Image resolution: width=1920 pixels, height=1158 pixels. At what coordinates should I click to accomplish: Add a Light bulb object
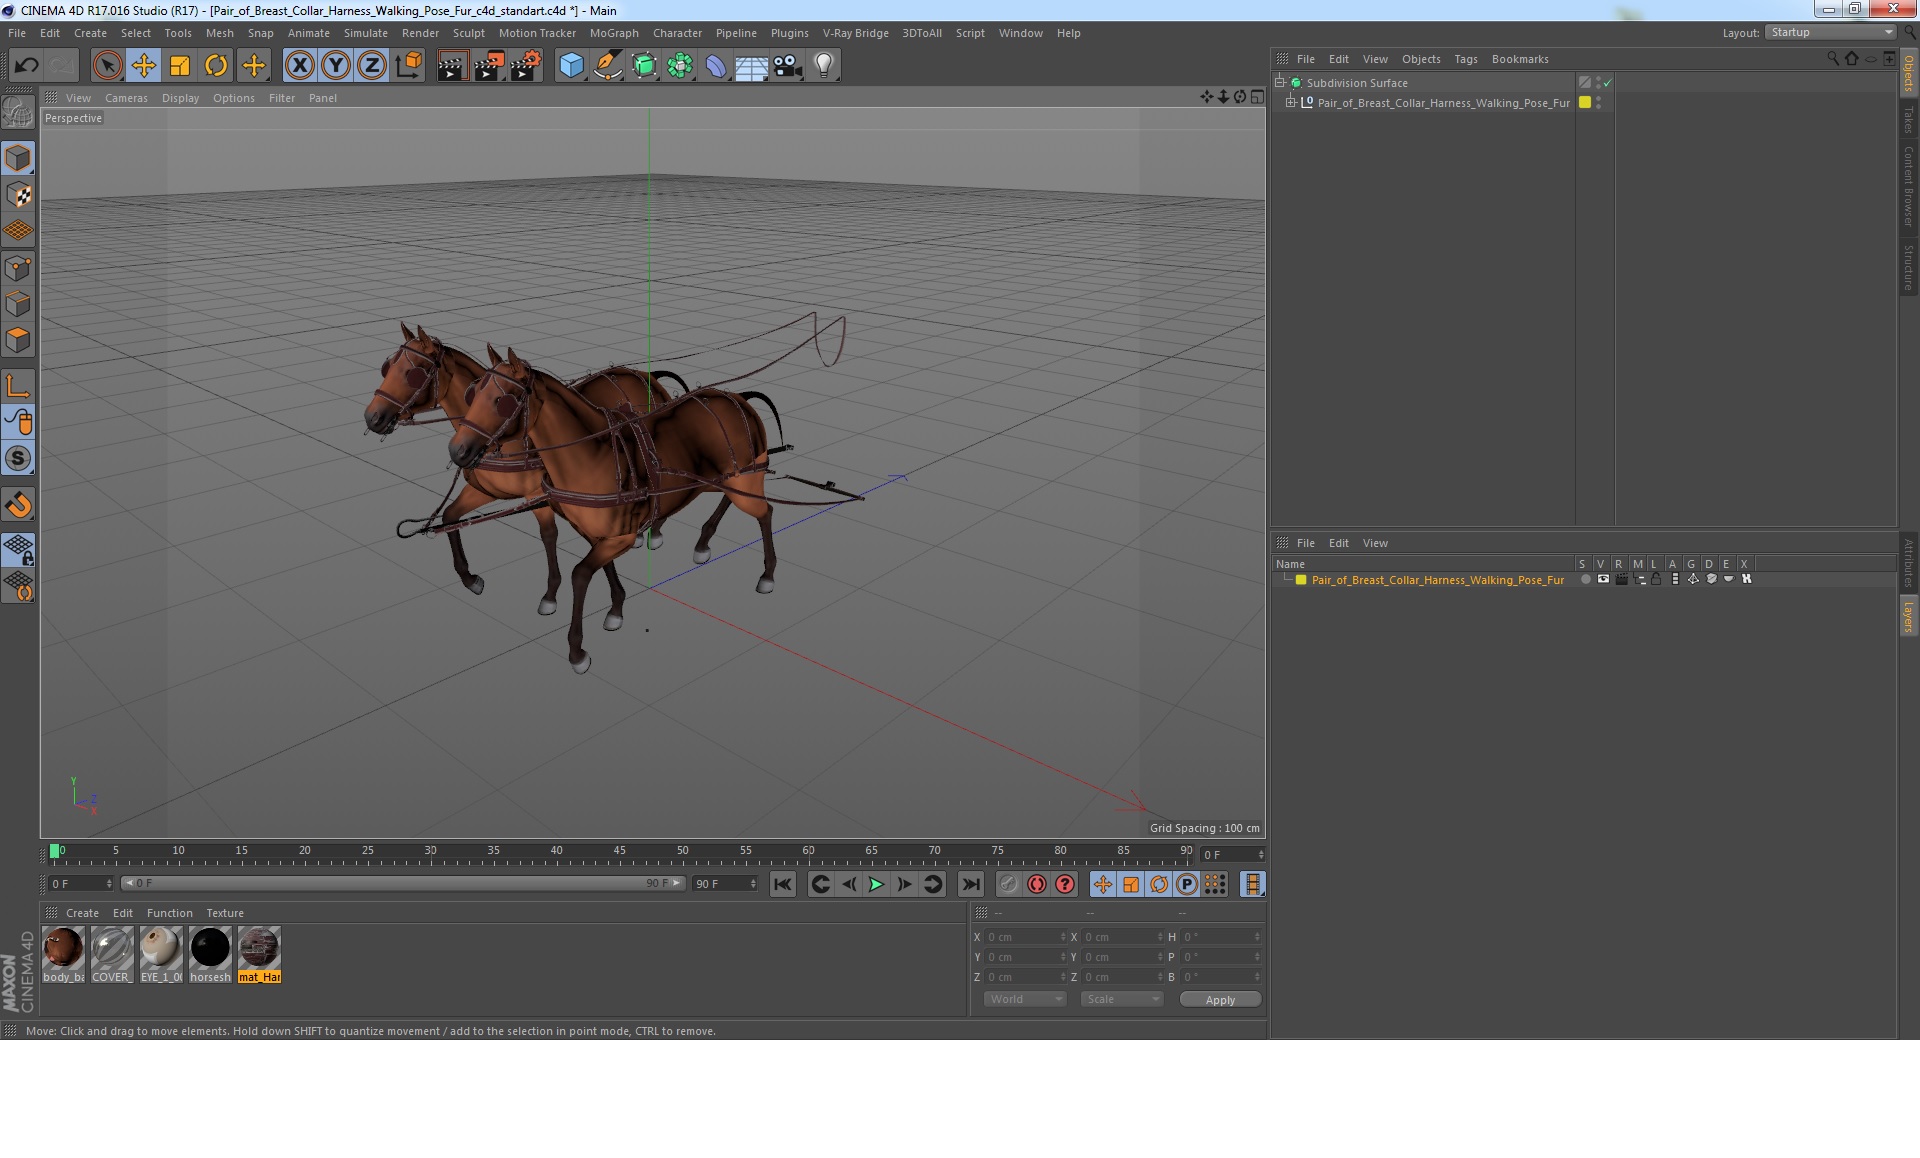tap(824, 66)
